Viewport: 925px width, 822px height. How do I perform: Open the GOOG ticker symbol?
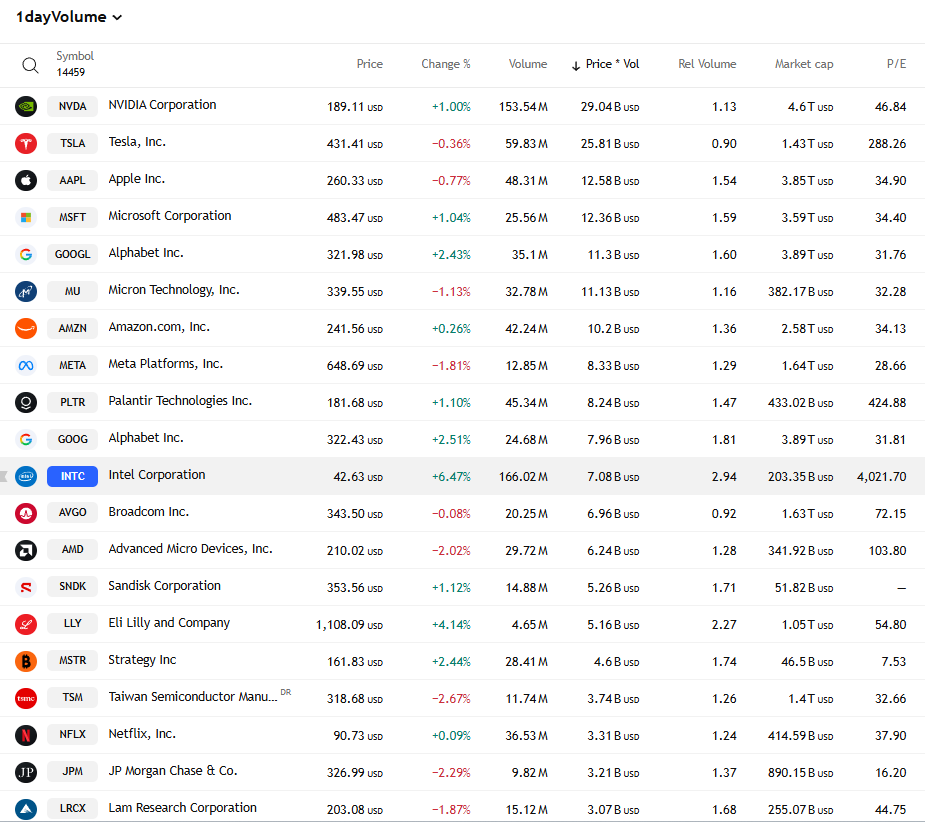click(73, 439)
